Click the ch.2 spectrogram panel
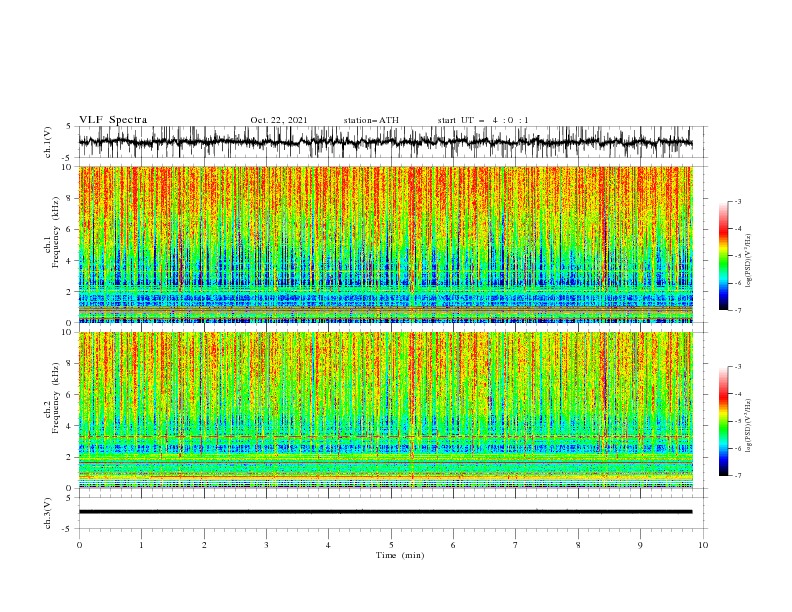 click(386, 410)
